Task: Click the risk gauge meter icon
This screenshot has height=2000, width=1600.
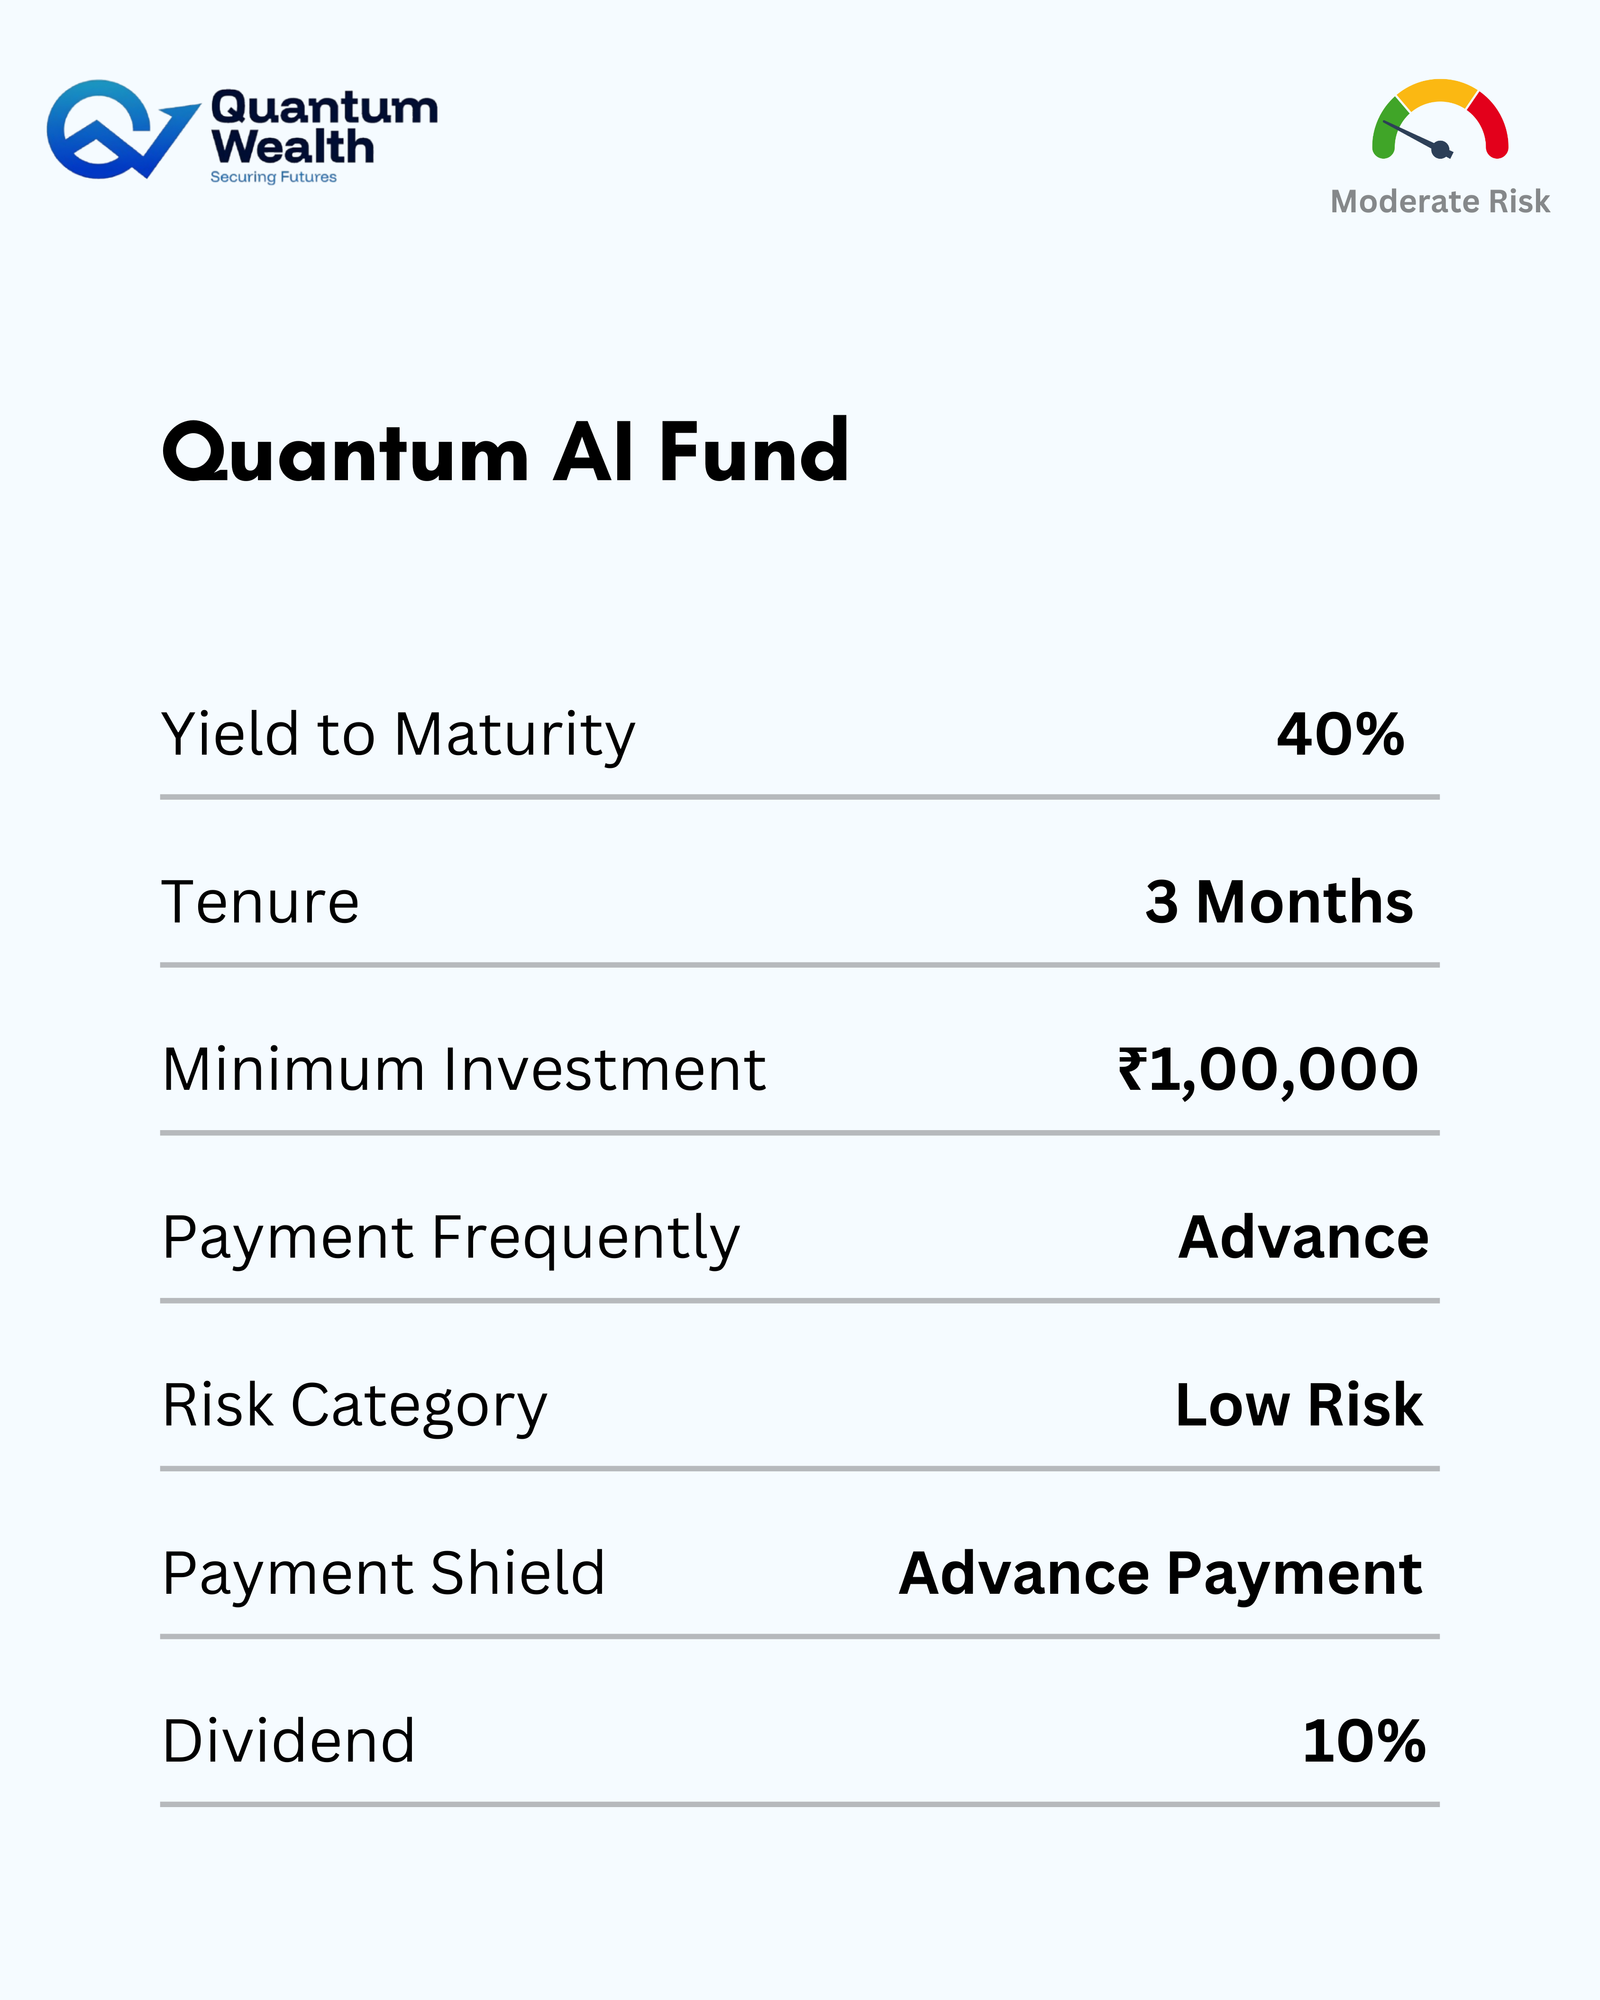Action: [x=1439, y=120]
